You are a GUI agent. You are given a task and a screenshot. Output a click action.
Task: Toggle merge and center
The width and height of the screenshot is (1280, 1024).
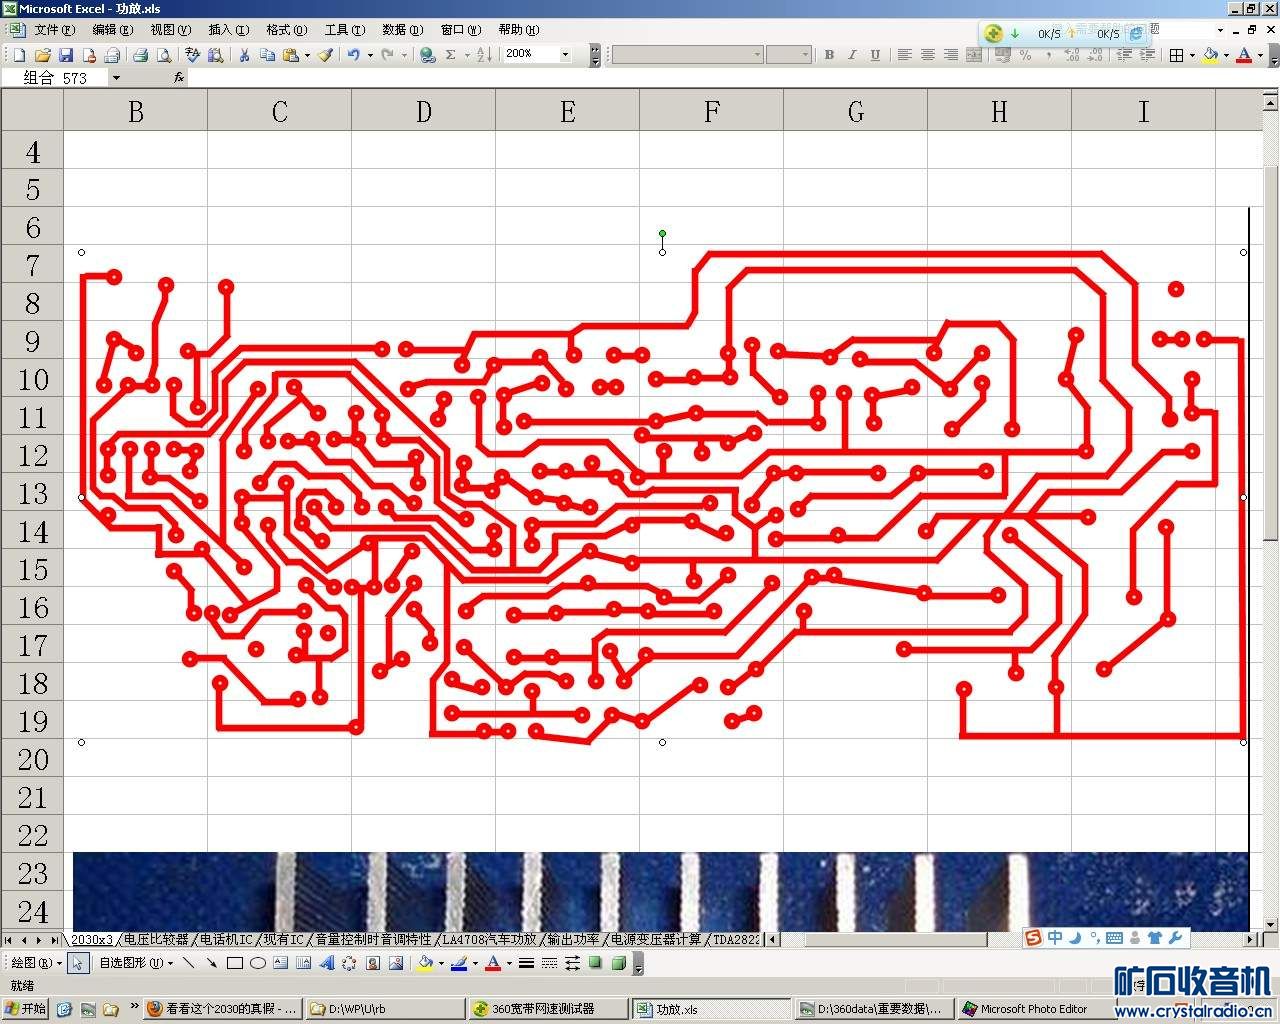tap(974, 55)
